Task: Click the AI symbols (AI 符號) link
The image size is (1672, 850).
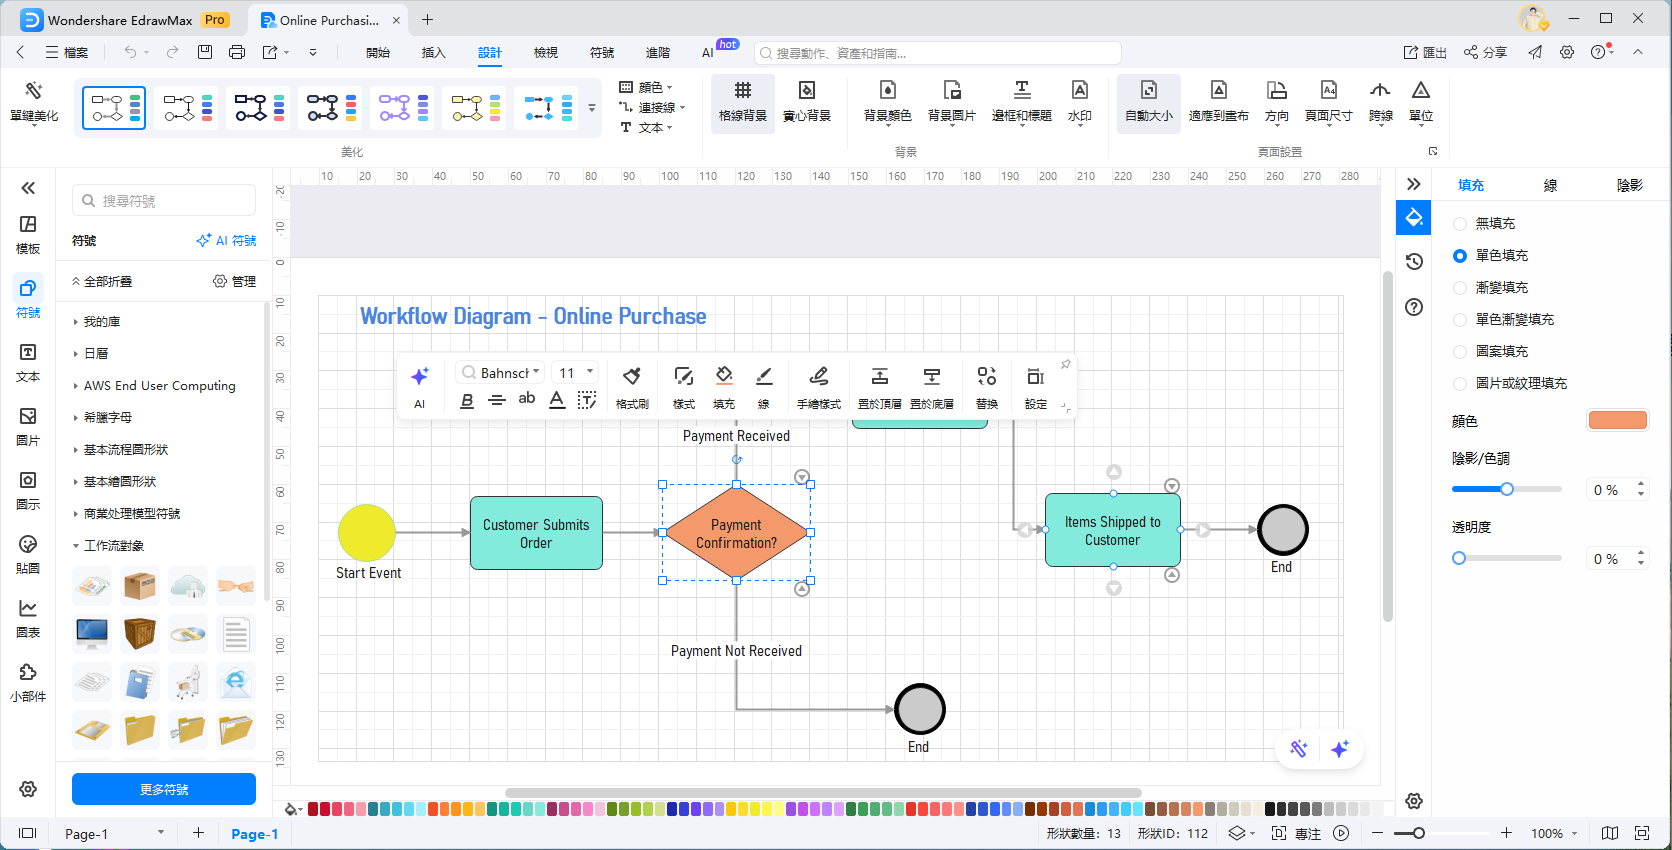Action: coord(227,241)
